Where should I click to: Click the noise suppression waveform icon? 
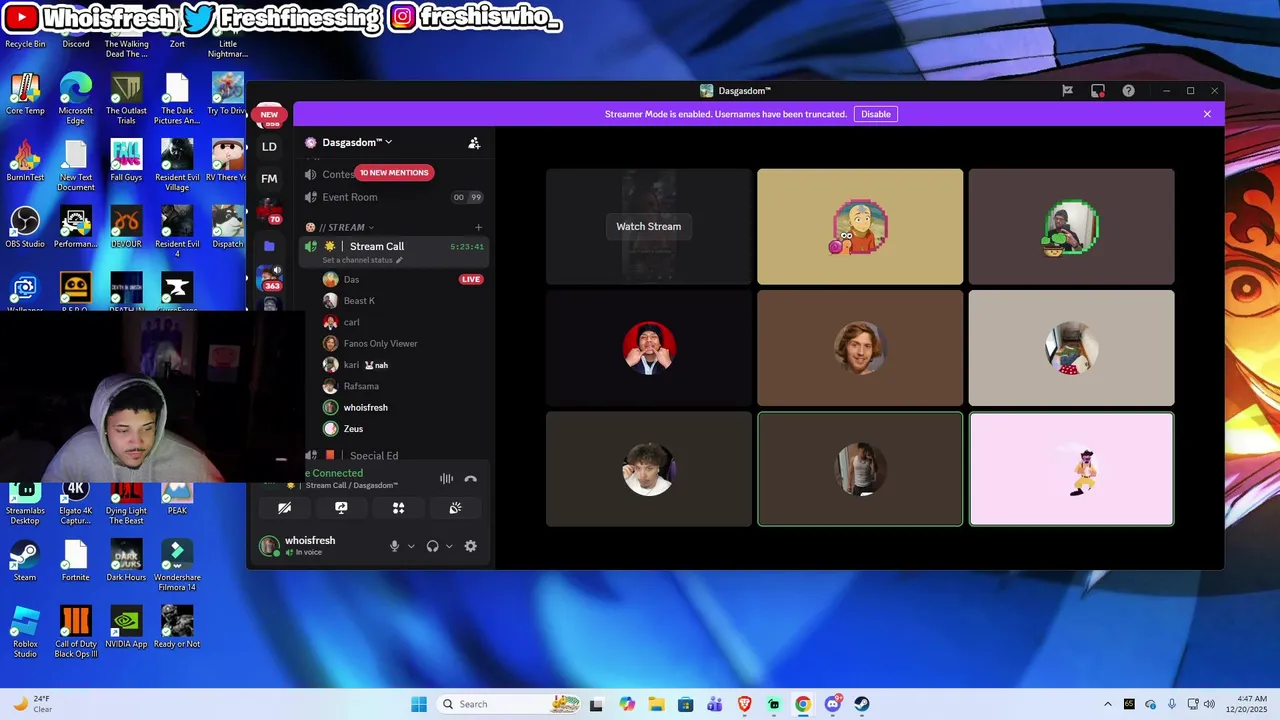(x=446, y=479)
